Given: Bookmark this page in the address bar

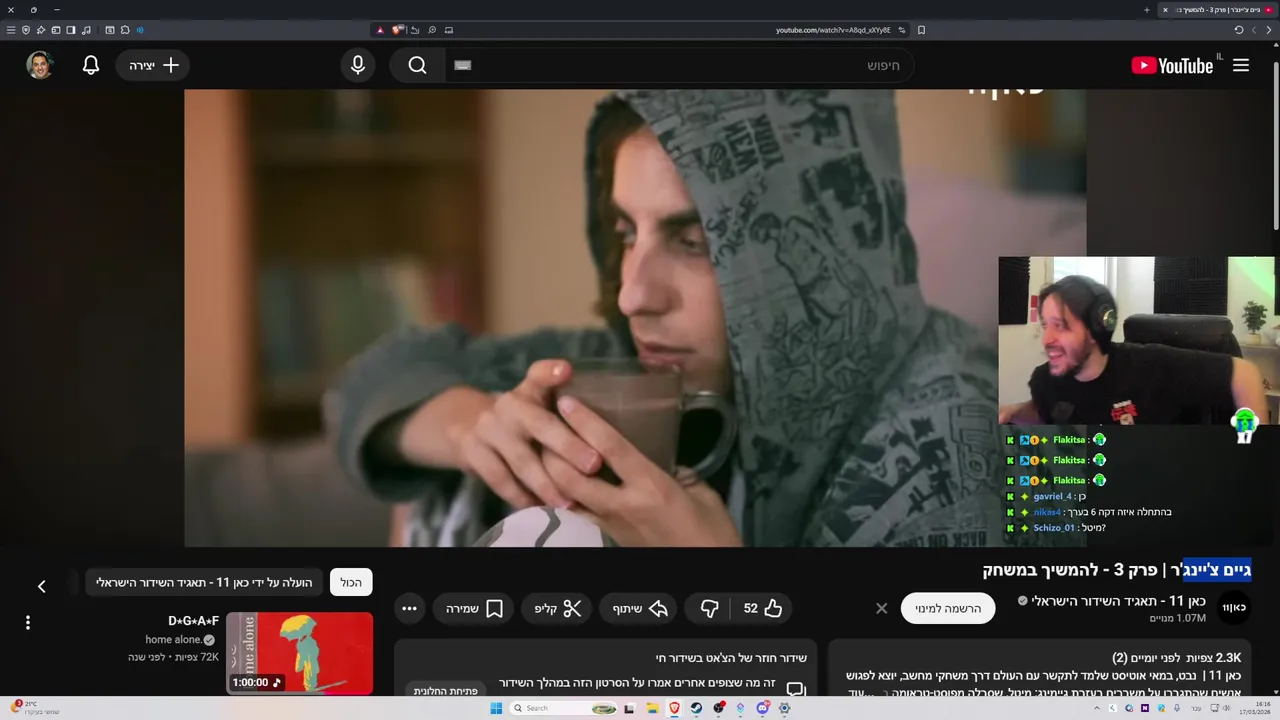Looking at the screenshot, I should tap(921, 30).
